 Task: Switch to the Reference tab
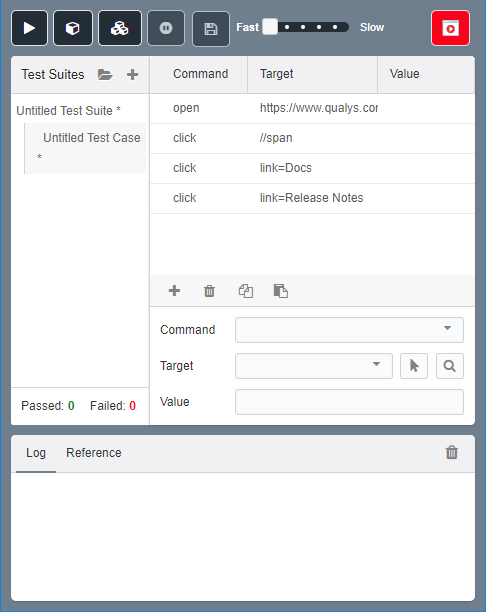pos(94,453)
